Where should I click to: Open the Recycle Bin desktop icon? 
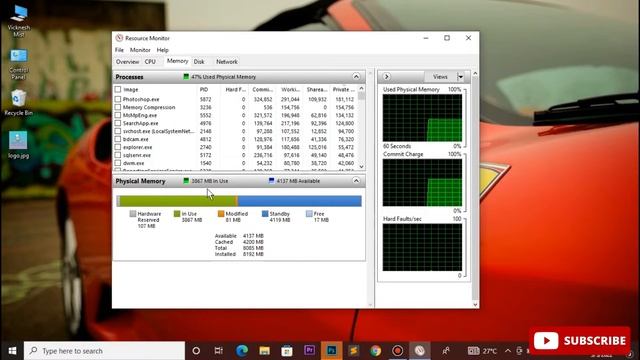[x=18, y=102]
